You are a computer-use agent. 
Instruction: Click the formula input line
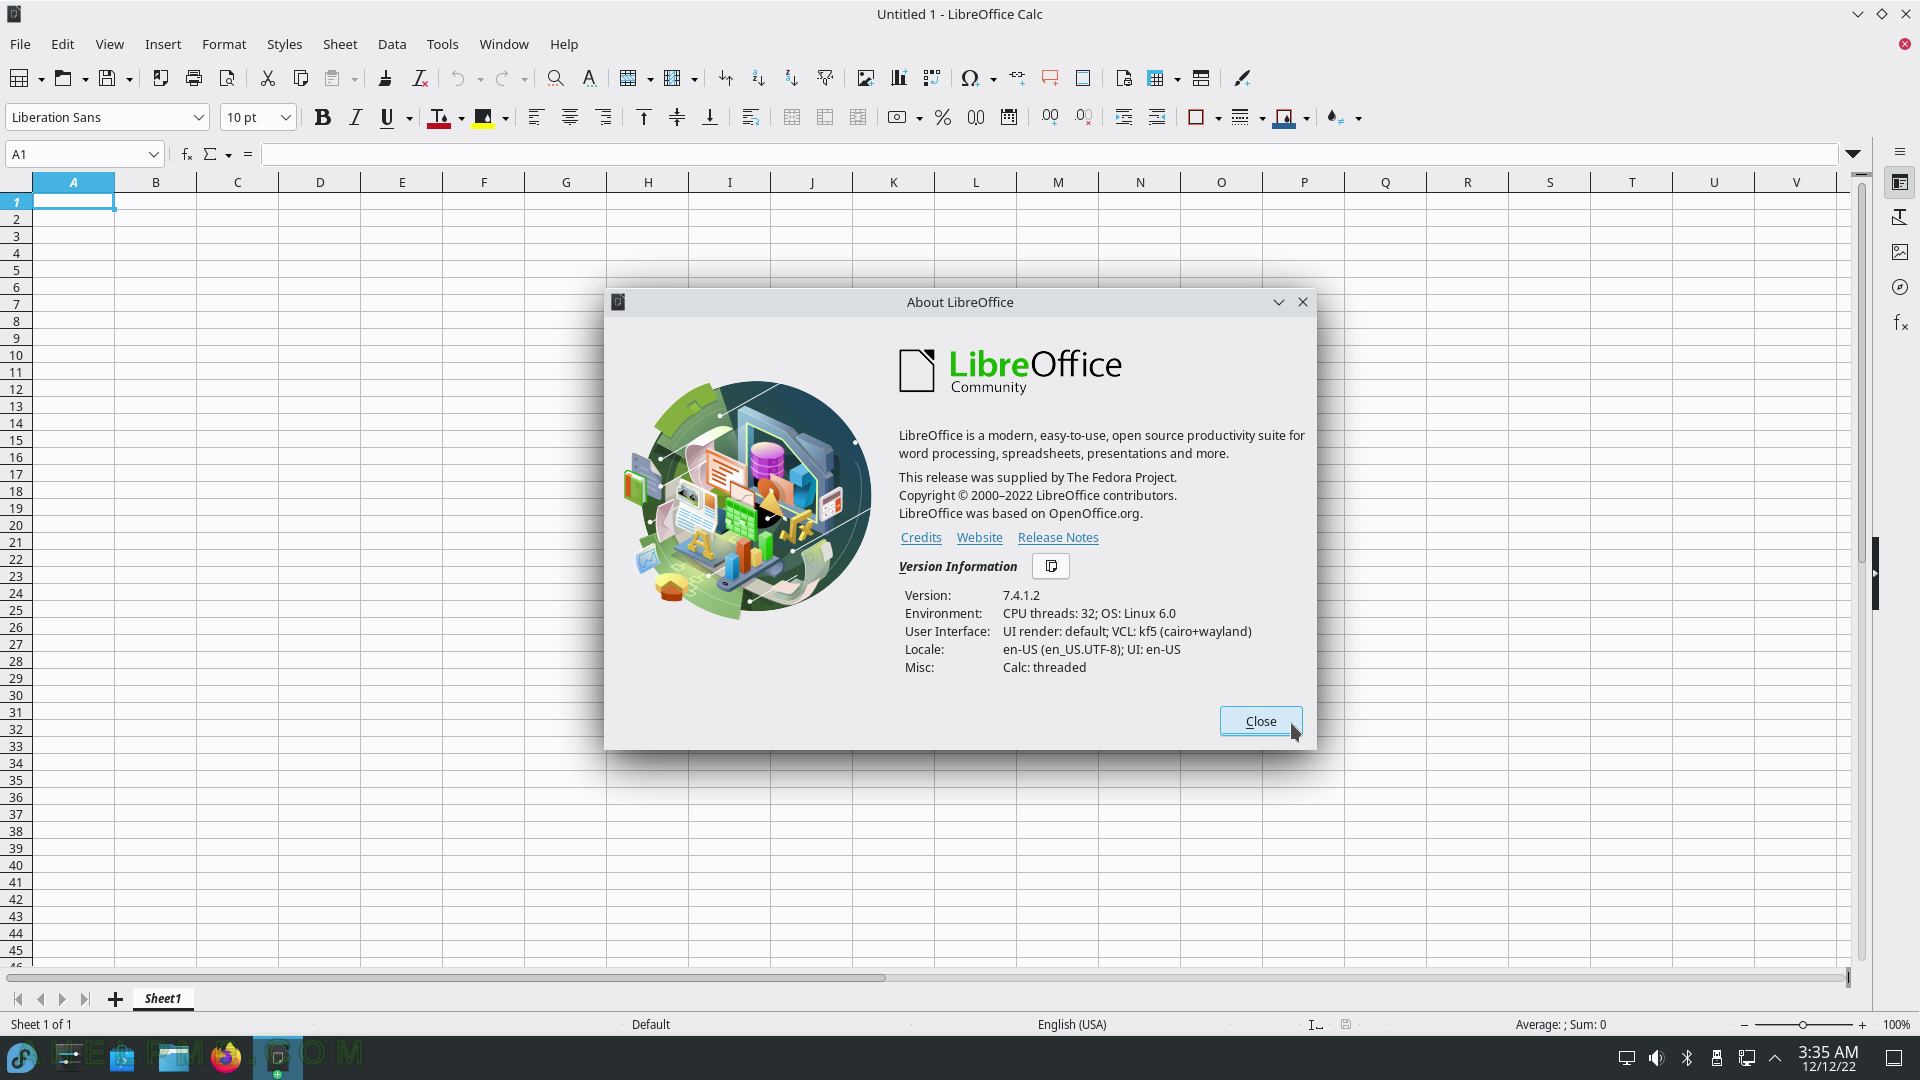(x=1049, y=154)
